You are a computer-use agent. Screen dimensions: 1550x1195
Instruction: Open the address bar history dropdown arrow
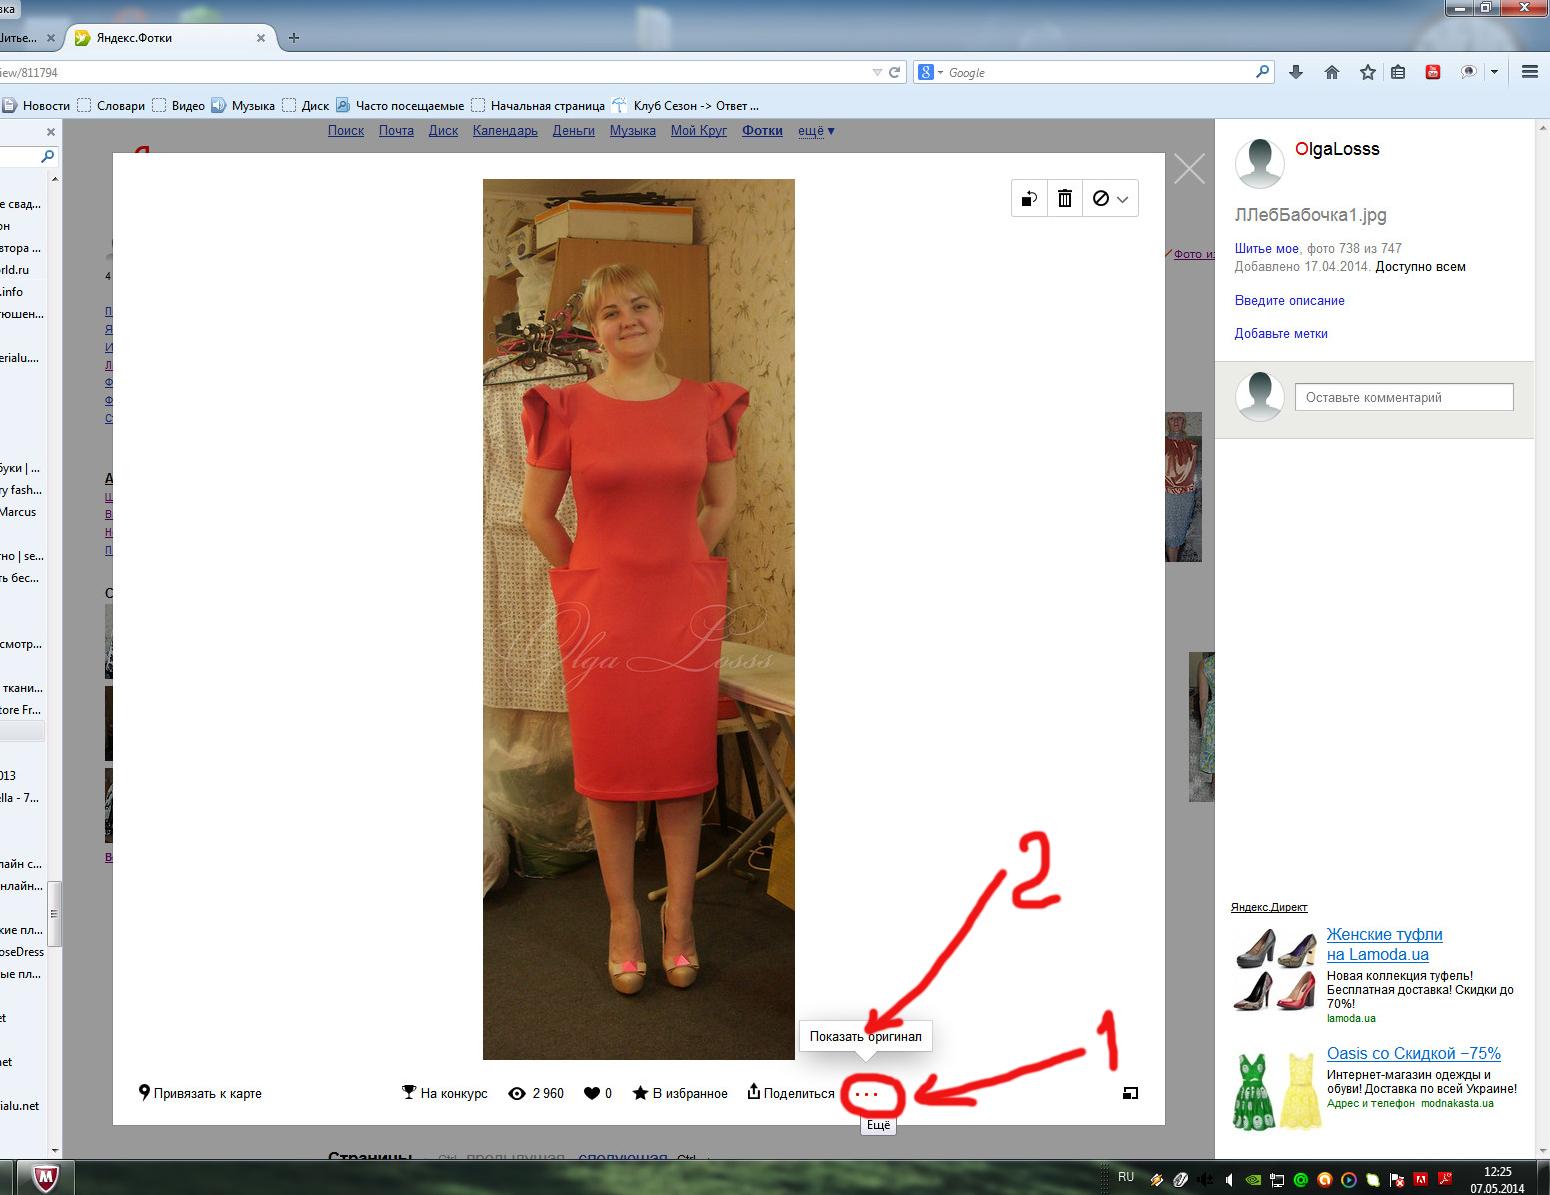pyautogui.click(x=877, y=72)
